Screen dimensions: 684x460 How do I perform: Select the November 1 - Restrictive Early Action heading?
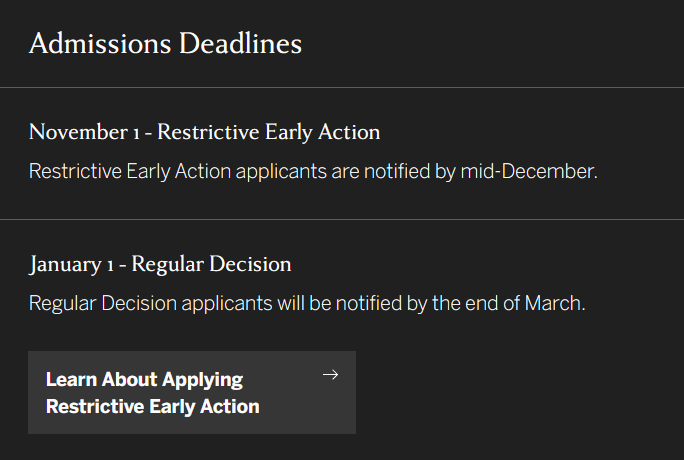coord(204,132)
